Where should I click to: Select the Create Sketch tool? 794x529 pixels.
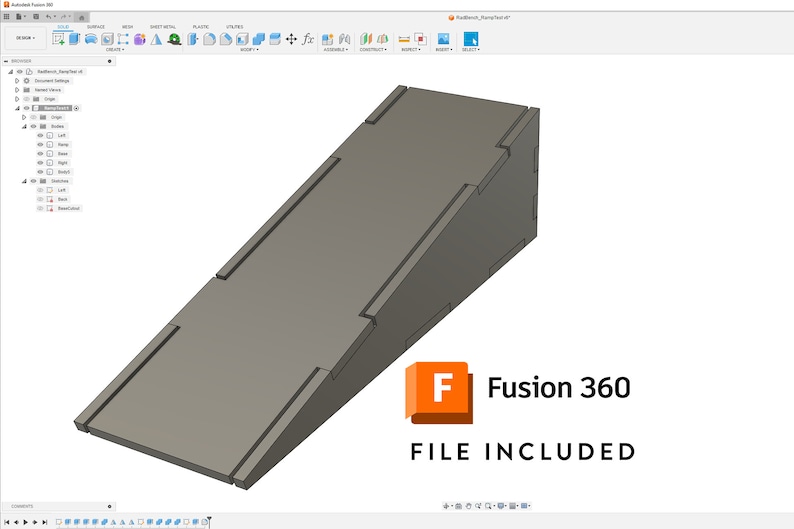(58, 39)
